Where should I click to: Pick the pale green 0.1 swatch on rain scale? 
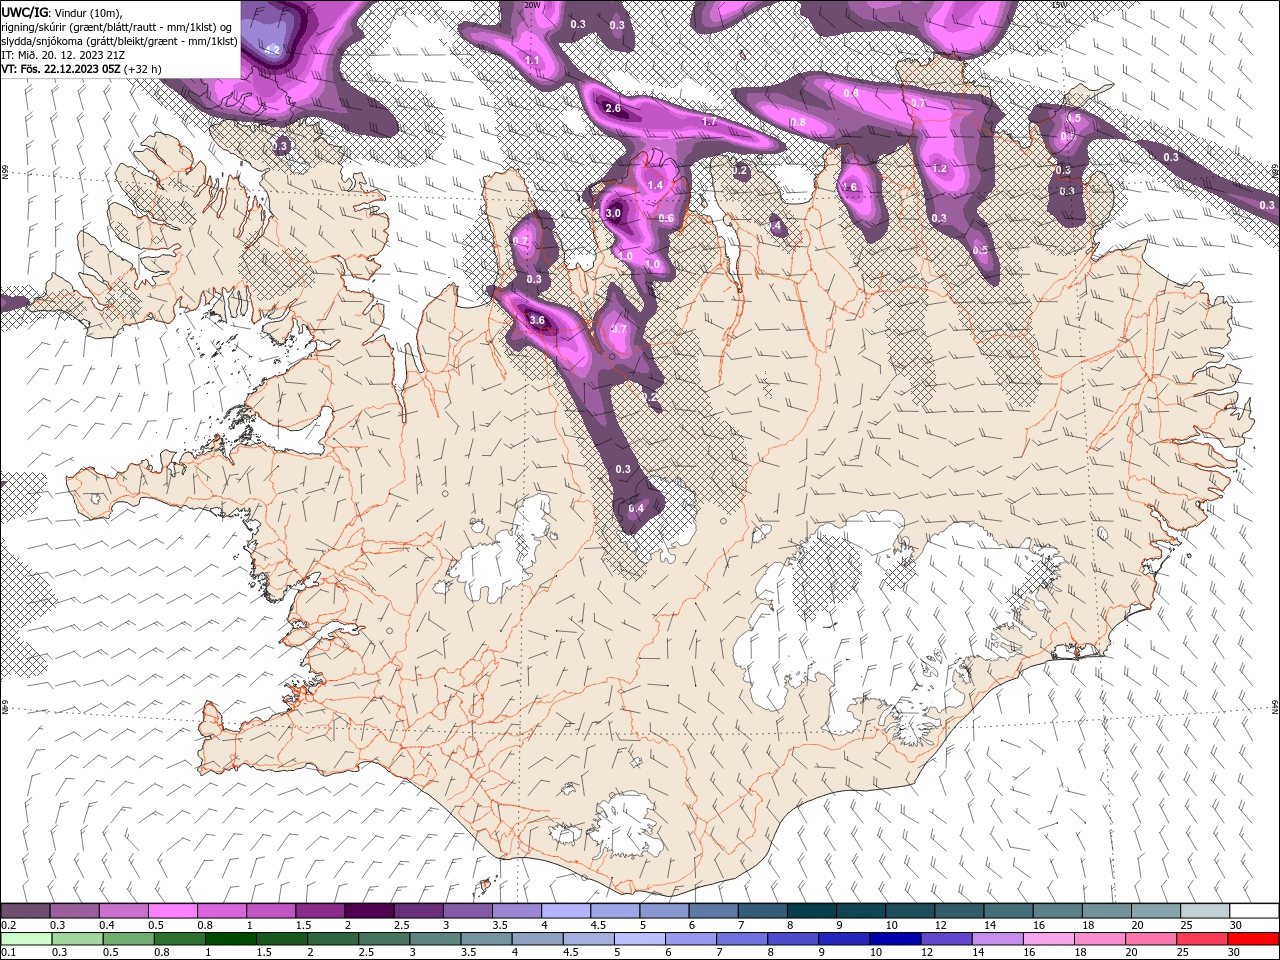26,939
